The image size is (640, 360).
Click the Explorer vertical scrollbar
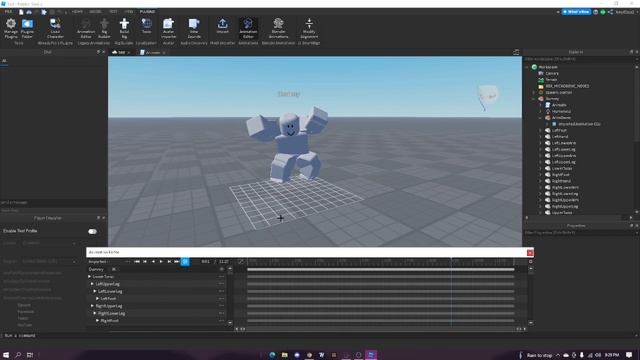click(637, 106)
